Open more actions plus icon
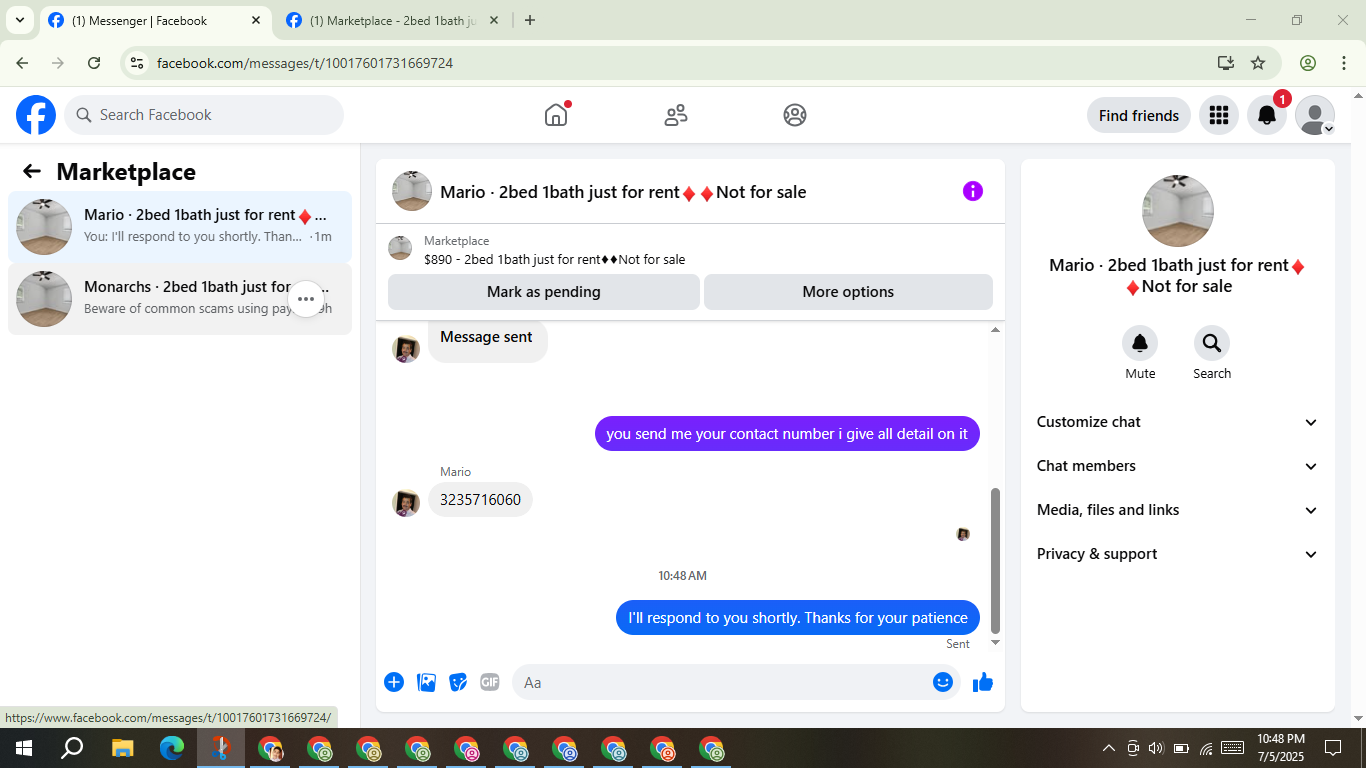This screenshot has height=768, width=1366. tap(394, 682)
